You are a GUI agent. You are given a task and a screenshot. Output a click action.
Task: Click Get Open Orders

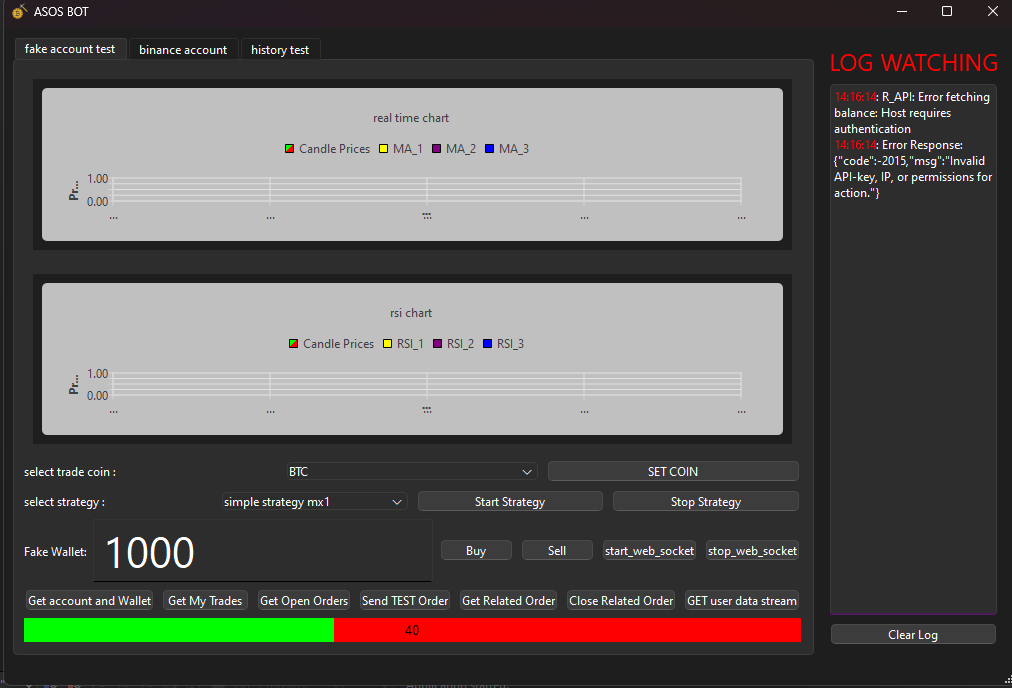tap(304, 601)
